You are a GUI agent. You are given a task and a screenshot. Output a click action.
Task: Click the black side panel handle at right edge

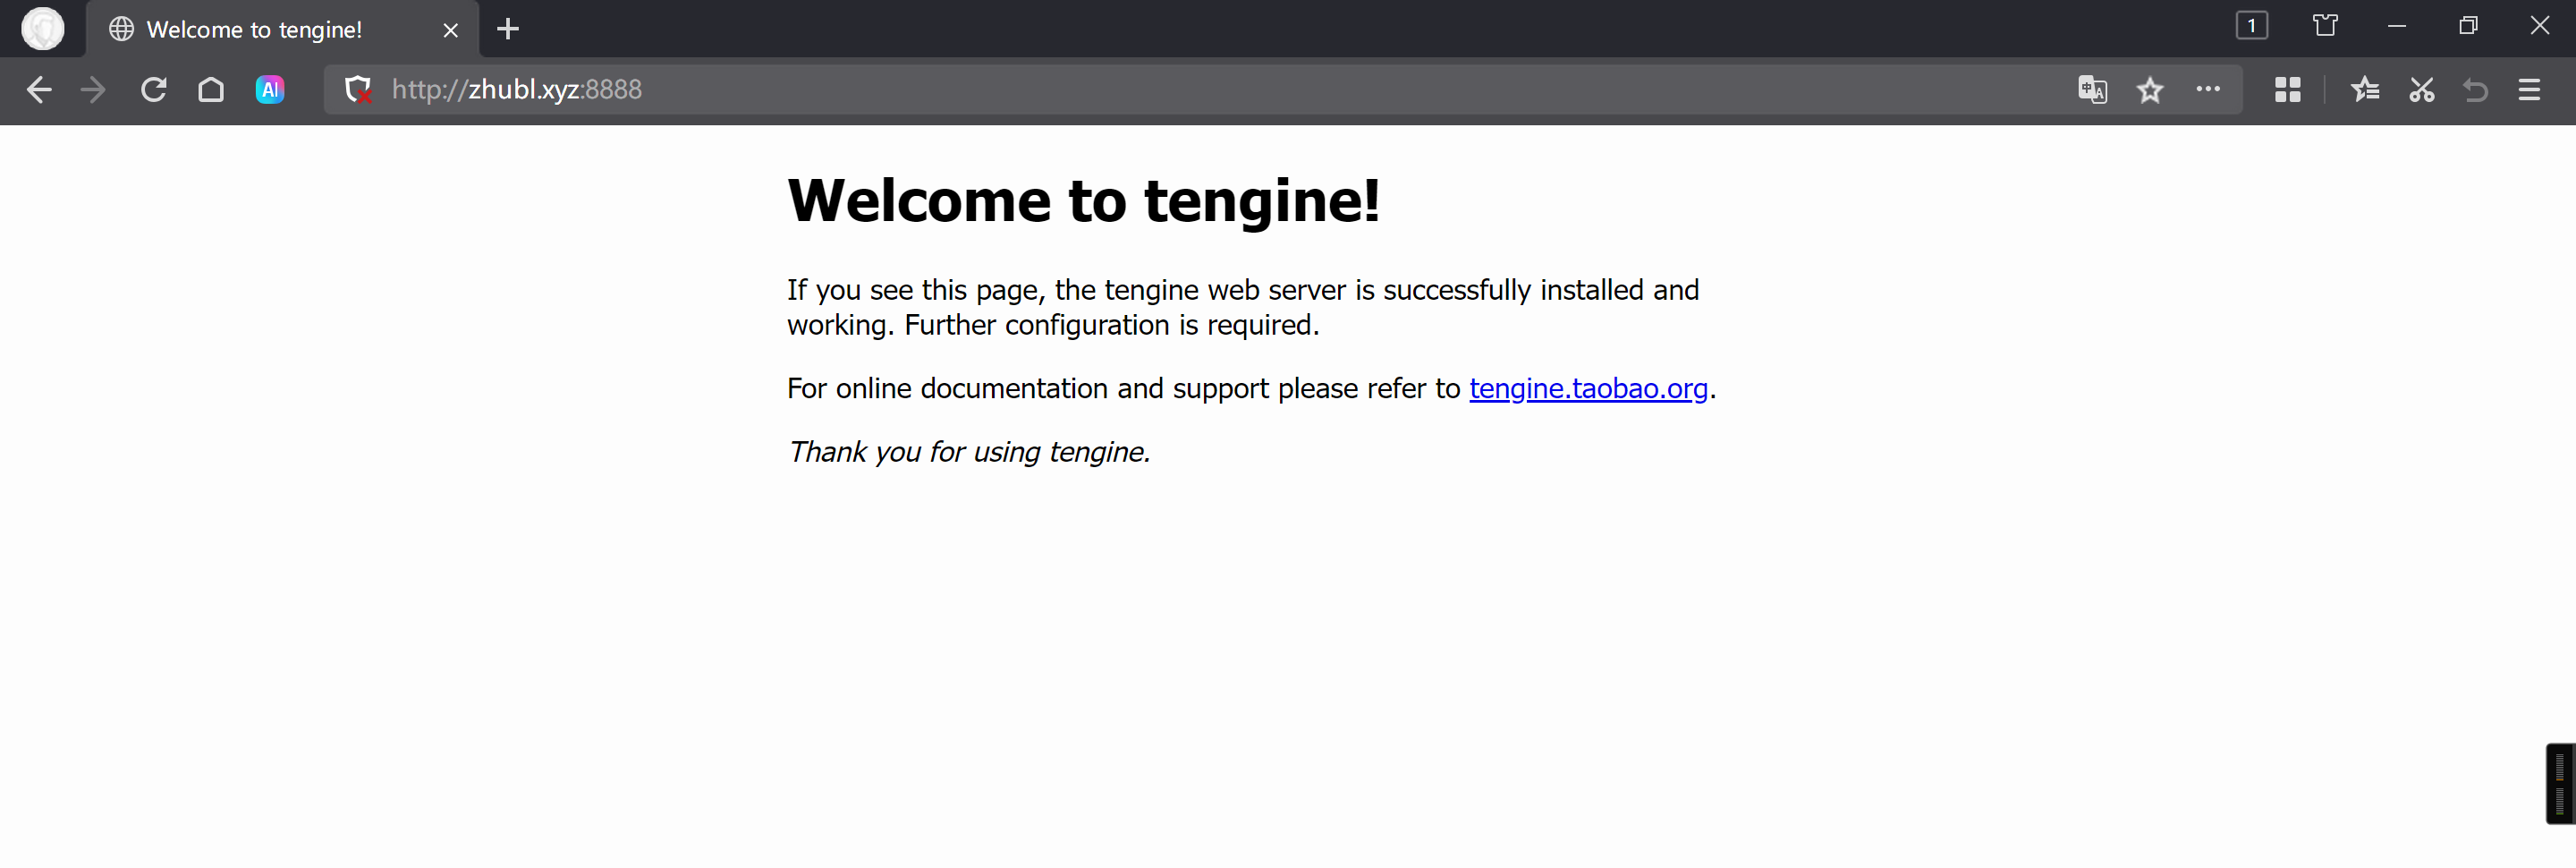coord(2560,784)
